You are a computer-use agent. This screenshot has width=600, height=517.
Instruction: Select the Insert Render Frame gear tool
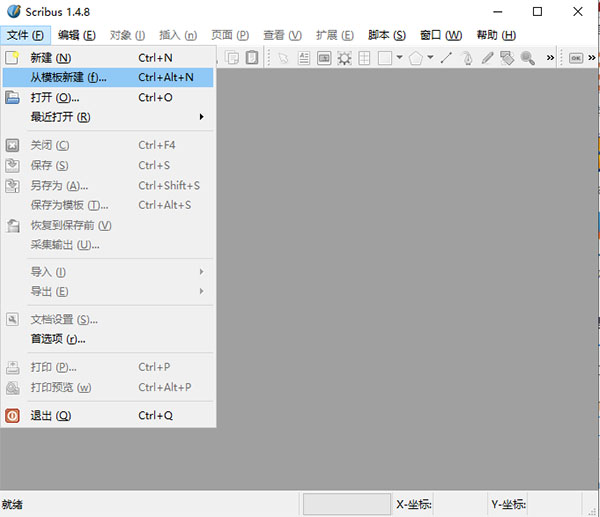[344, 58]
